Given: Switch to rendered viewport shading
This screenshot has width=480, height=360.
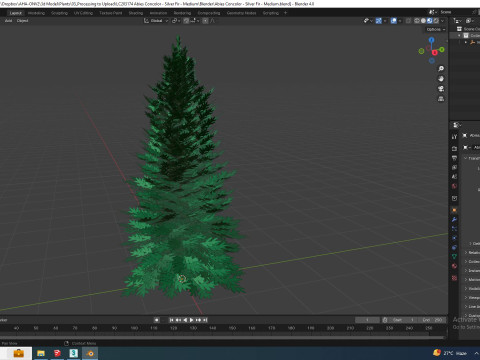Looking at the screenshot, I should tap(436, 21).
